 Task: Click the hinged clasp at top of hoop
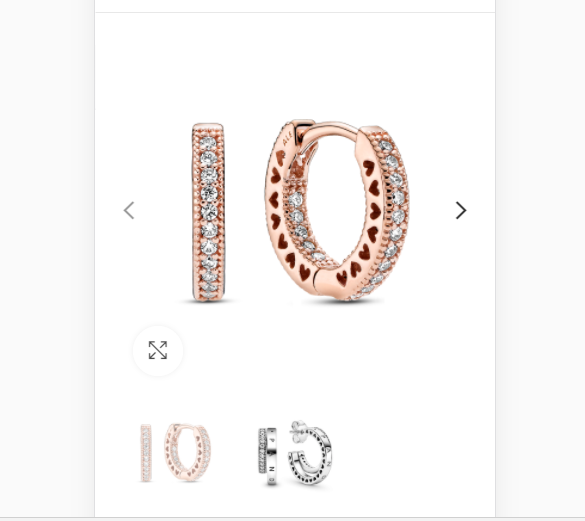click(x=304, y=124)
